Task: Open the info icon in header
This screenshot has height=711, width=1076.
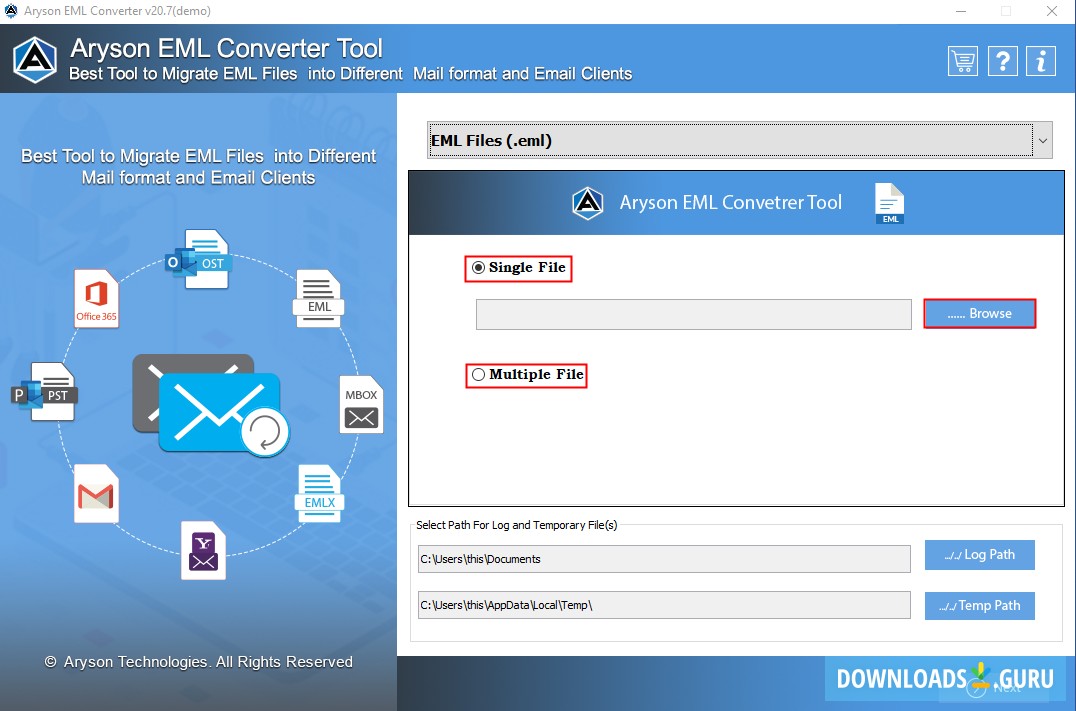Action: pyautogui.click(x=1041, y=61)
